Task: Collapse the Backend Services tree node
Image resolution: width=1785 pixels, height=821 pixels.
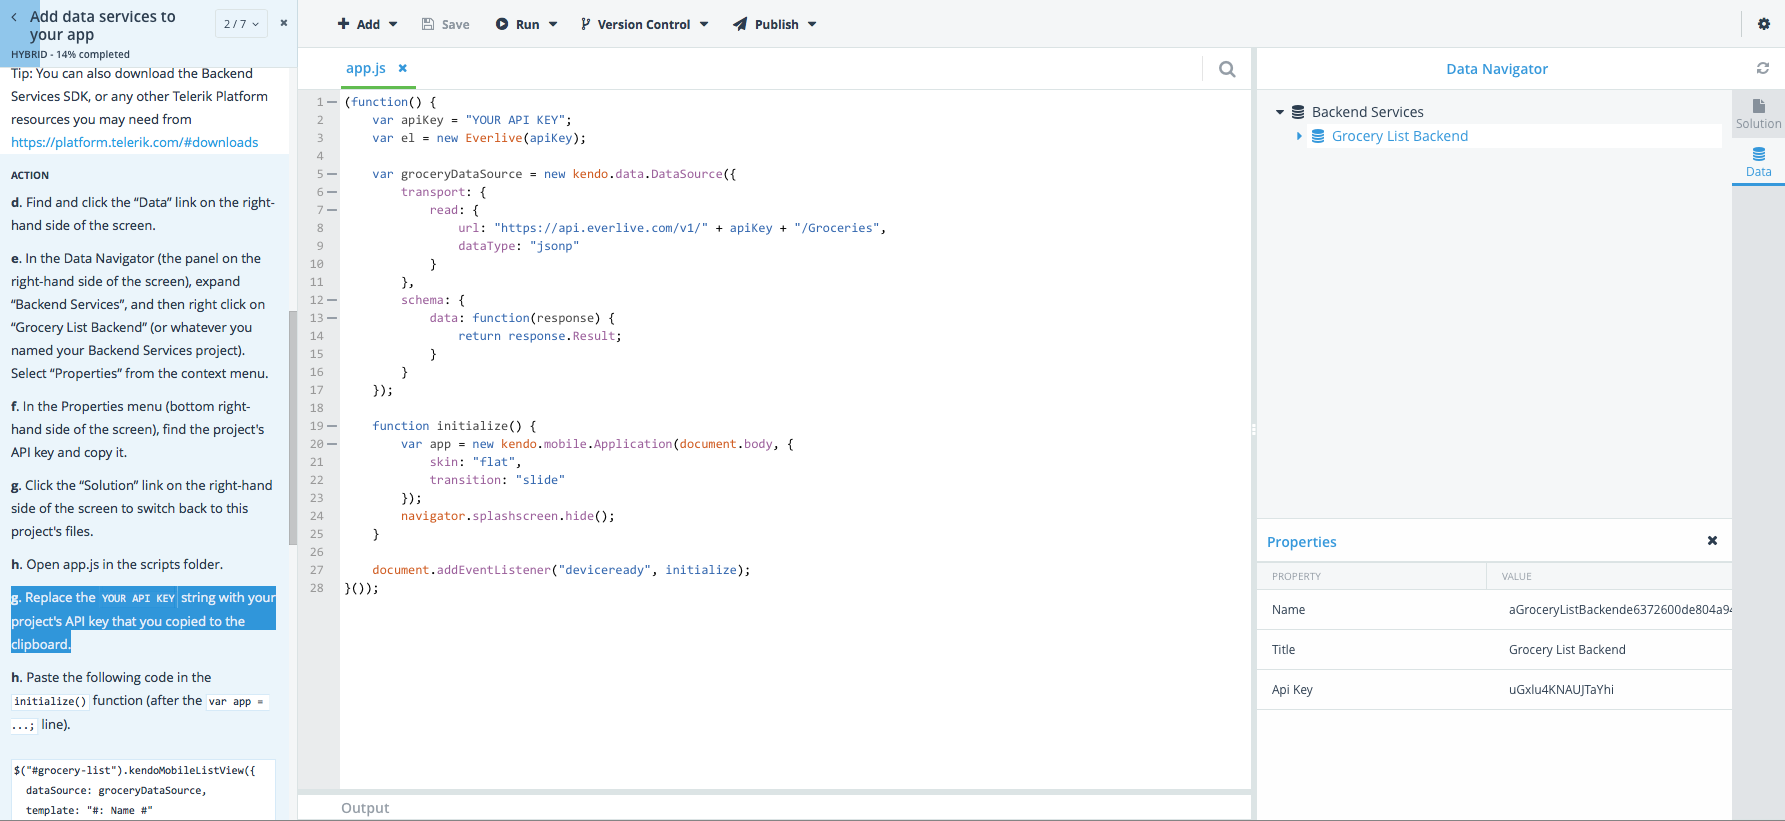Action: click(x=1280, y=112)
